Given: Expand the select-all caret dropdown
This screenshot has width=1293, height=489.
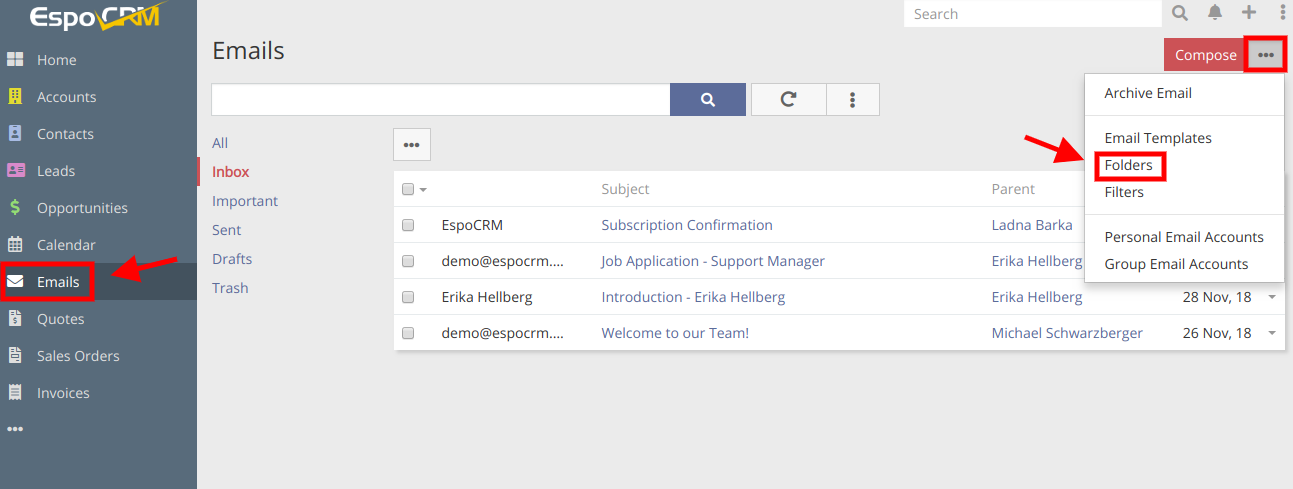Looking at the screenshot, I should (x=423, y=190).
